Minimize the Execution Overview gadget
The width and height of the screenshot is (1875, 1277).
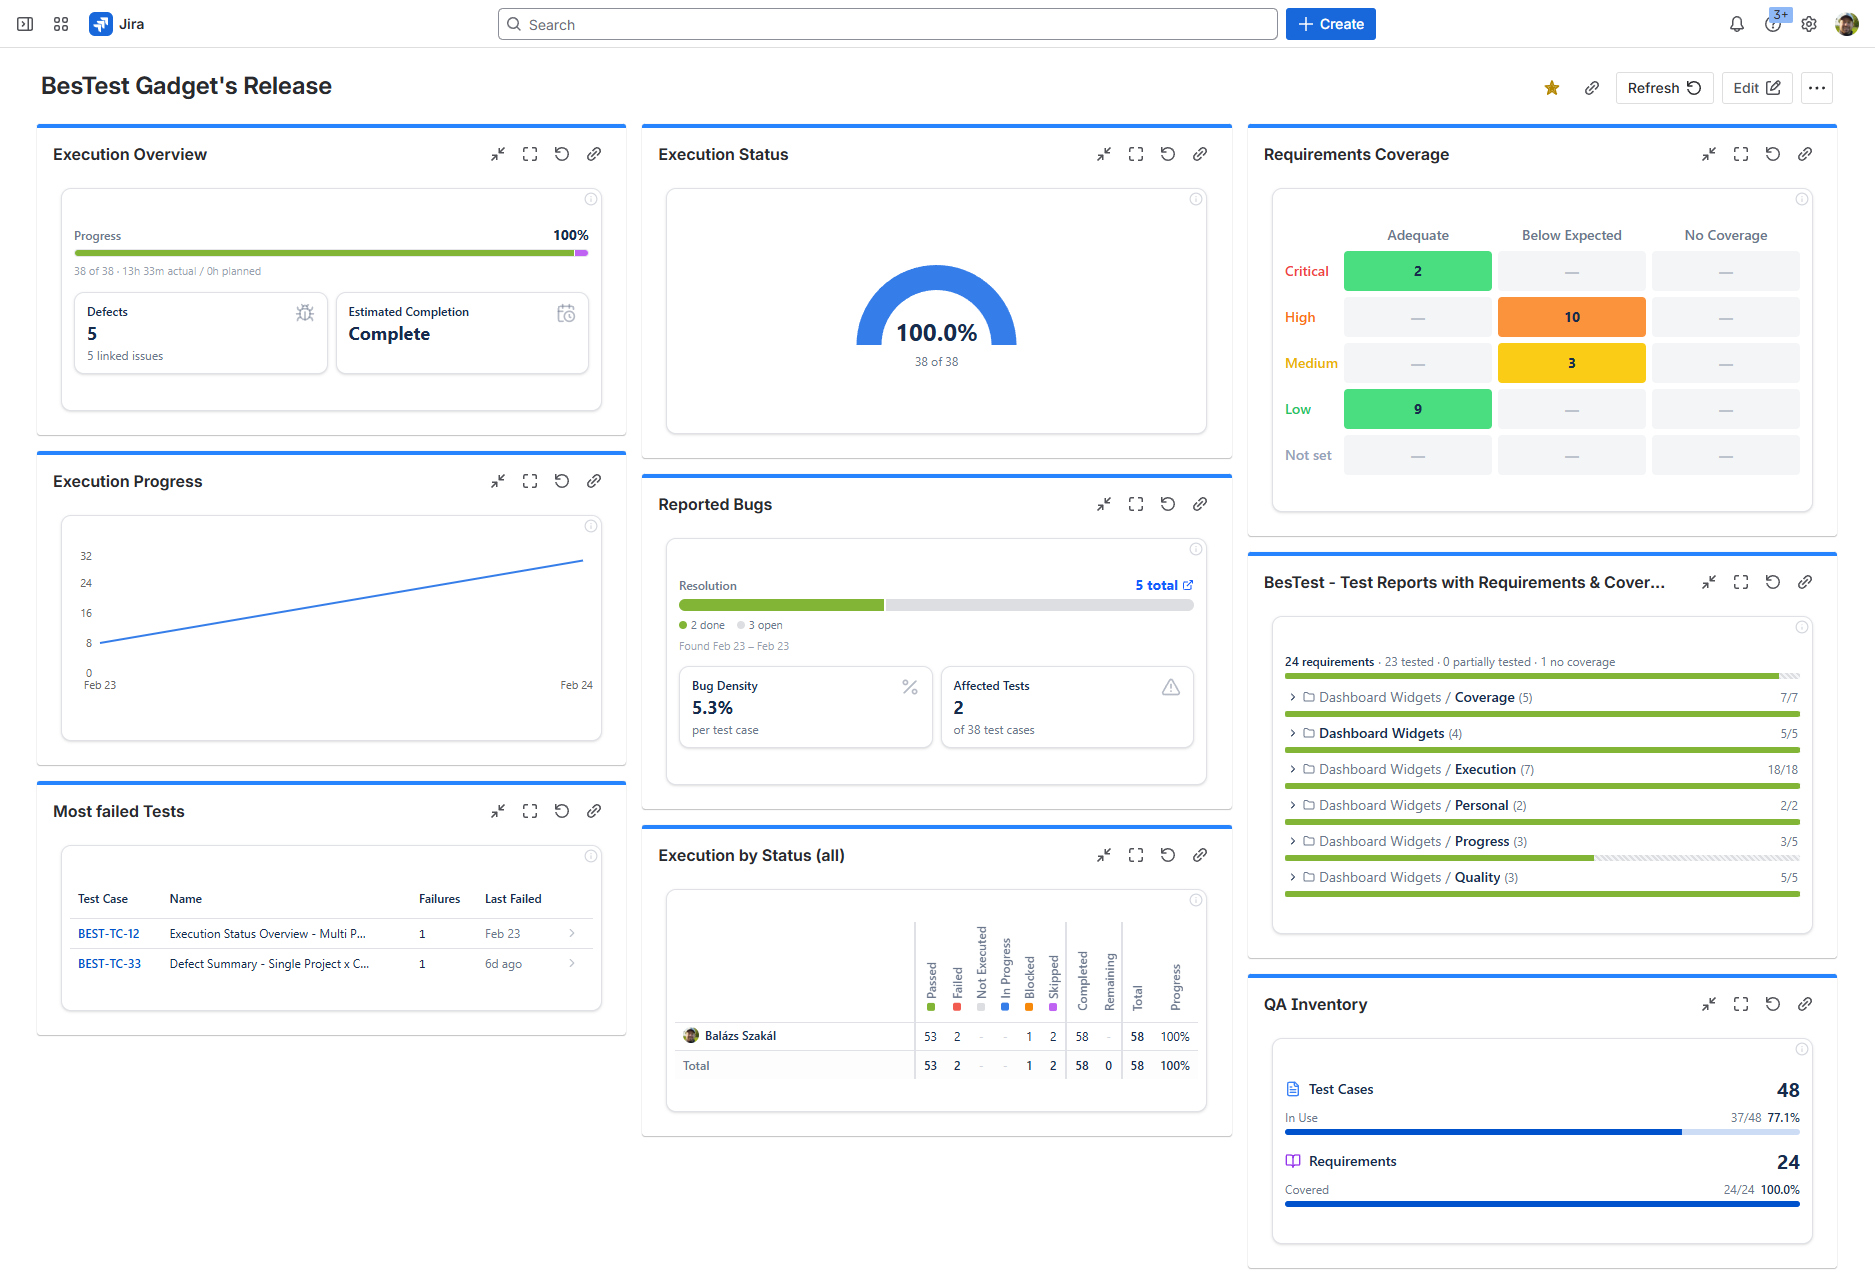(x=498, y=154)
